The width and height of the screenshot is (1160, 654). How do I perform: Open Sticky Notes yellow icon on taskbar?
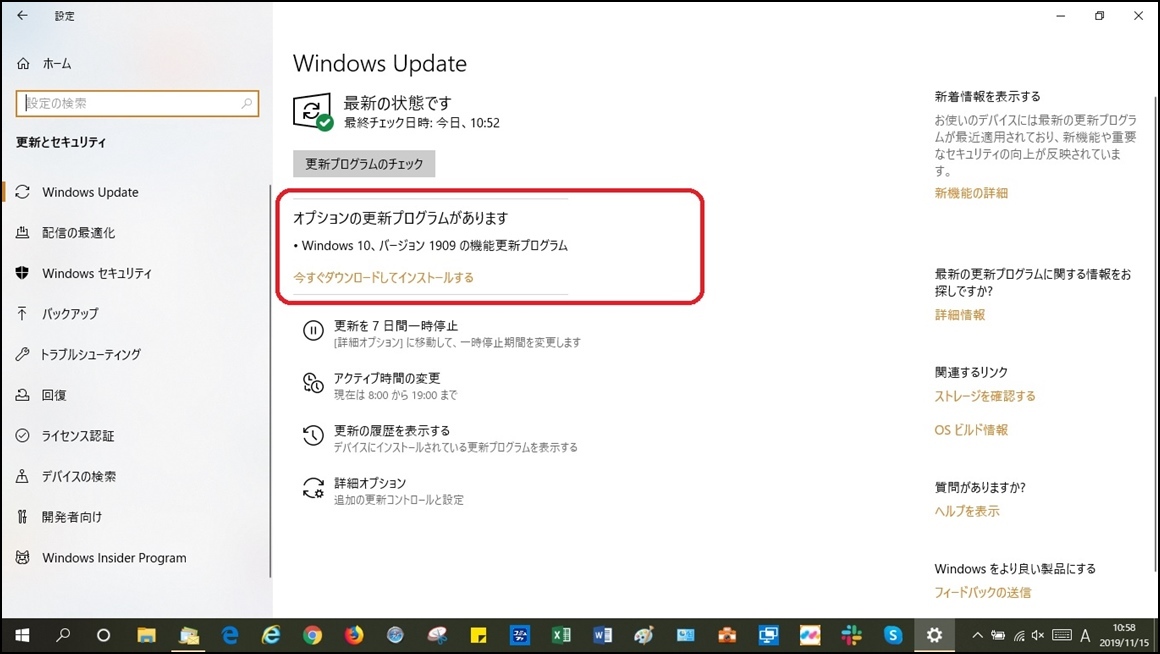[x=479, y=636]
